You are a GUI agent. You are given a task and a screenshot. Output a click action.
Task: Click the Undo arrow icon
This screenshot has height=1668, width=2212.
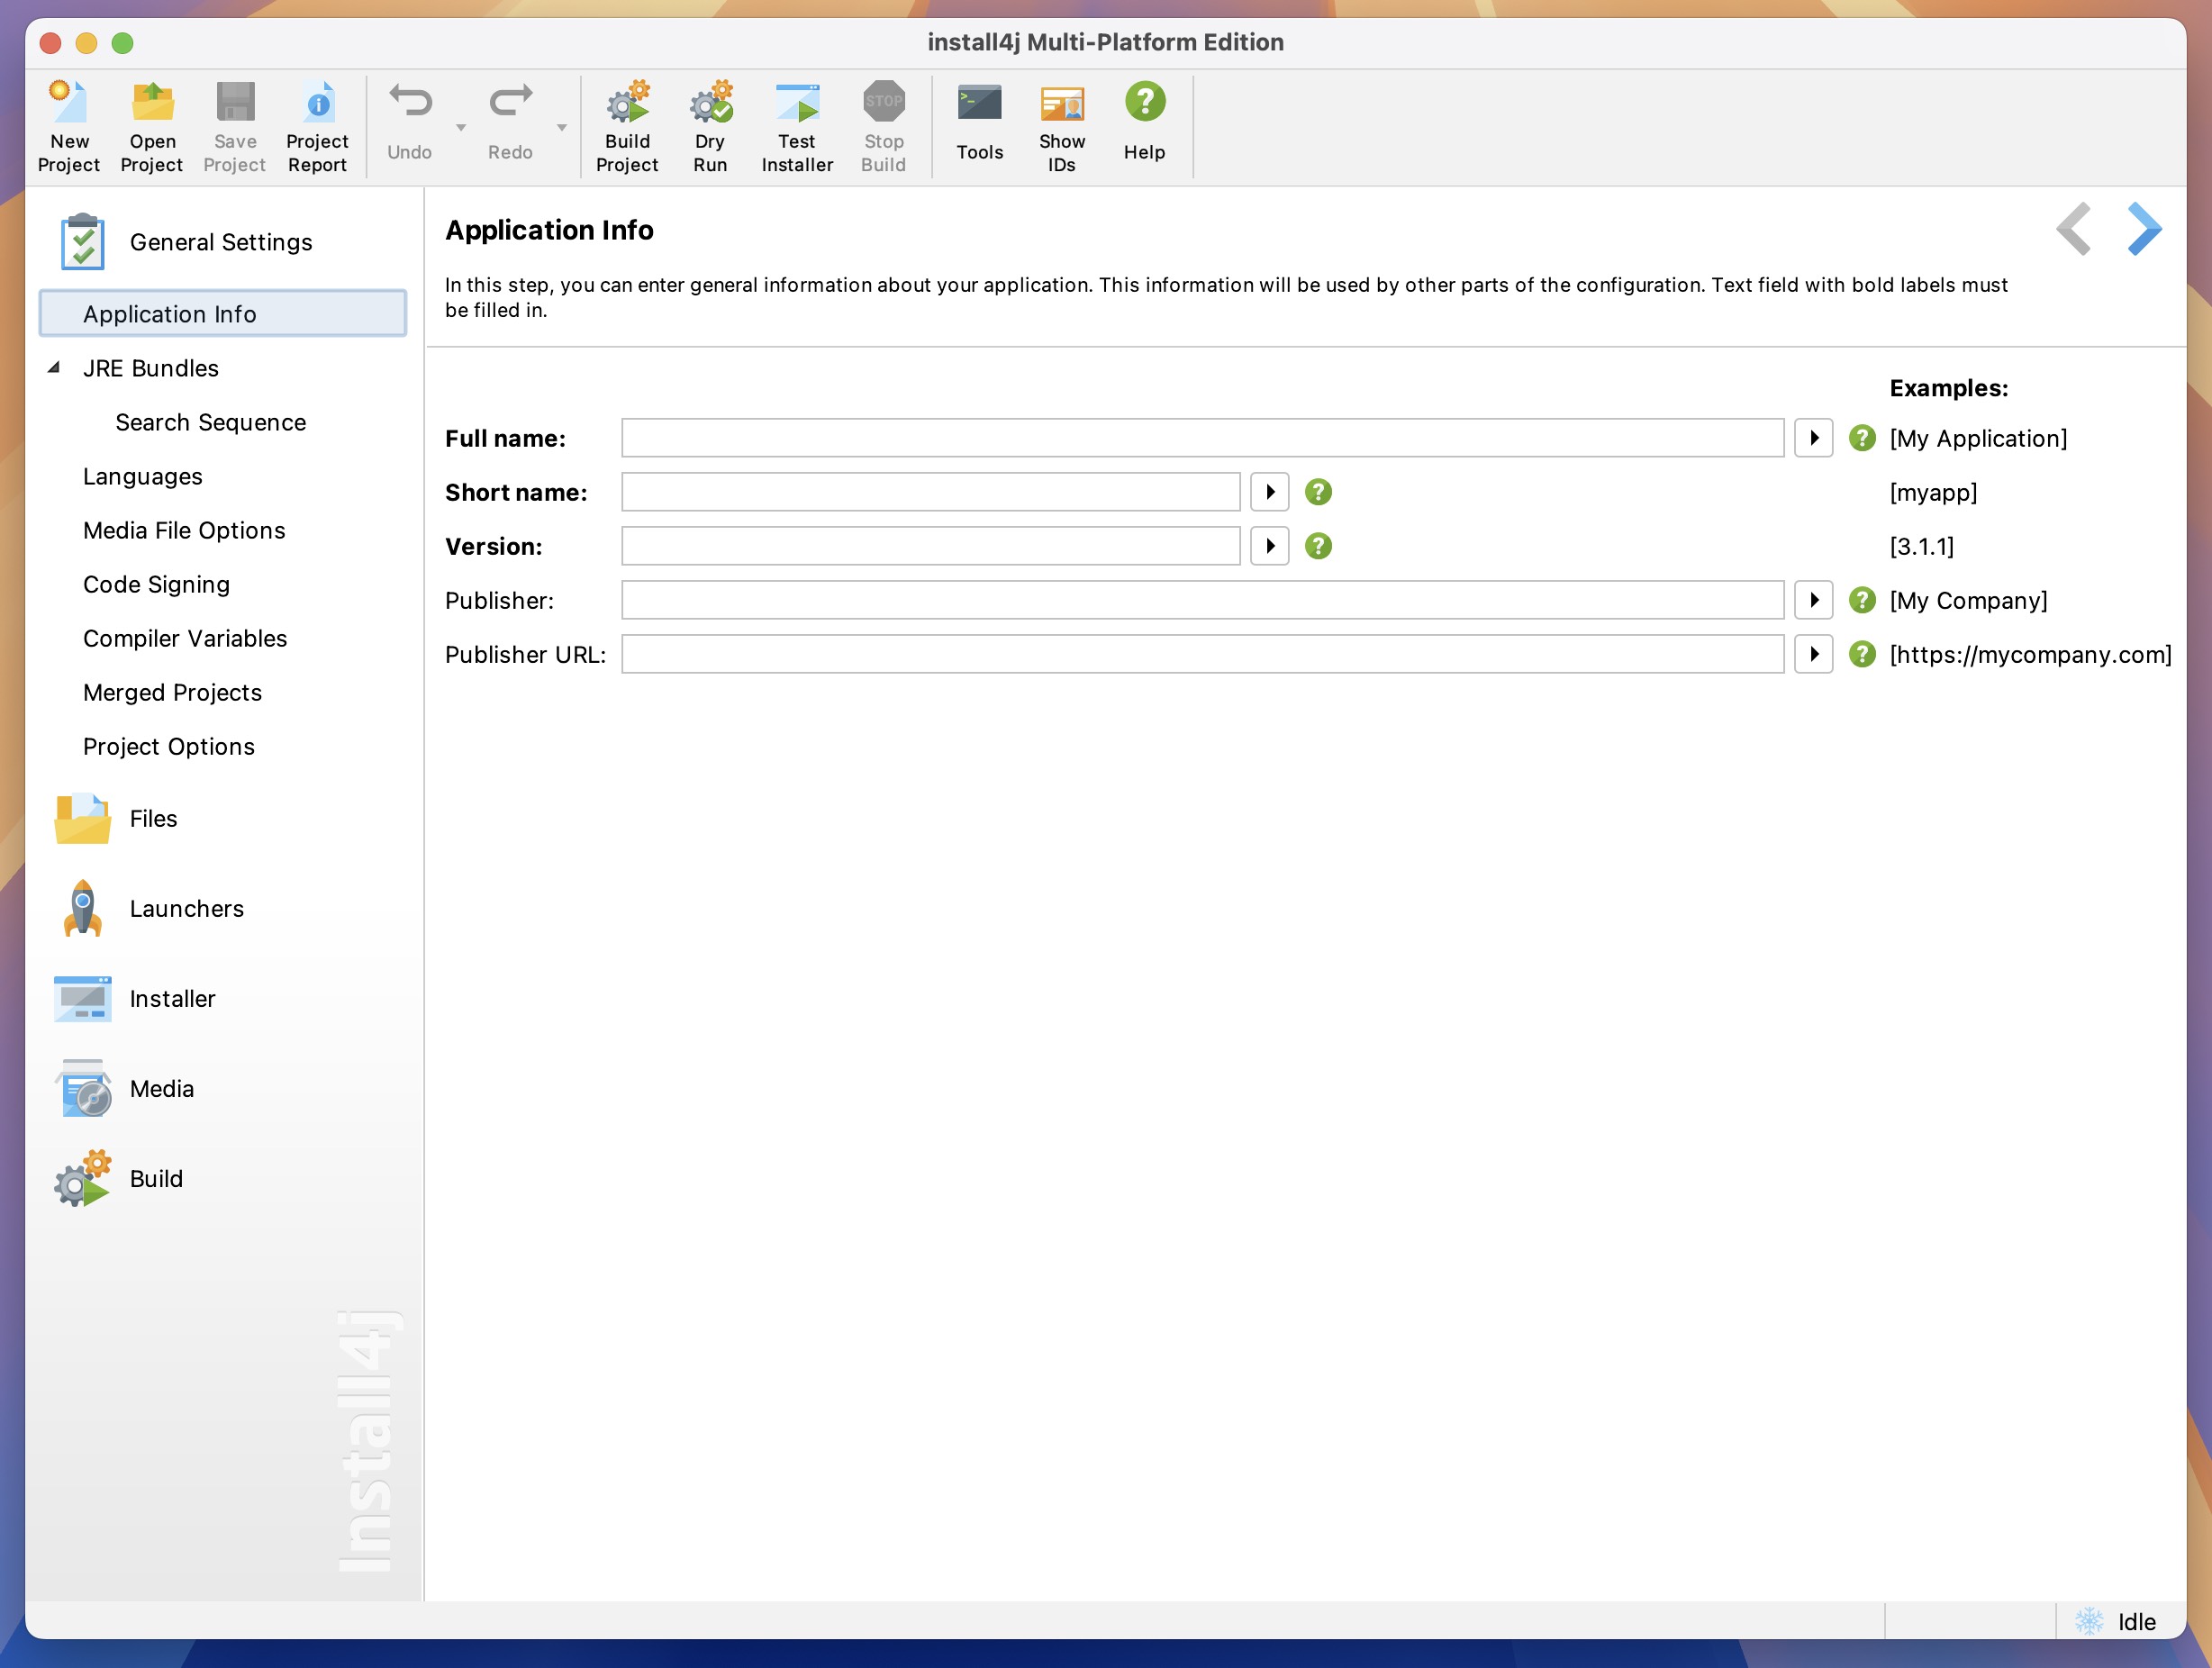(410, 101)
